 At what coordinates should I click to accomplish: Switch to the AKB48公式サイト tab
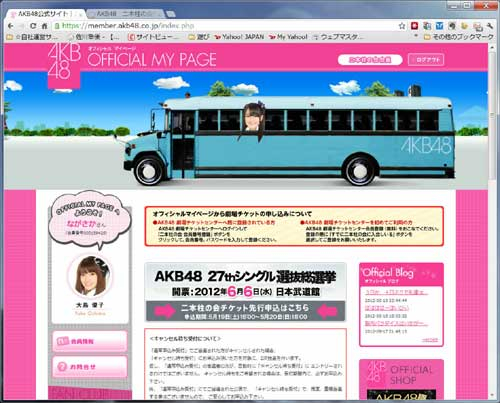click(x=46, y=14)
